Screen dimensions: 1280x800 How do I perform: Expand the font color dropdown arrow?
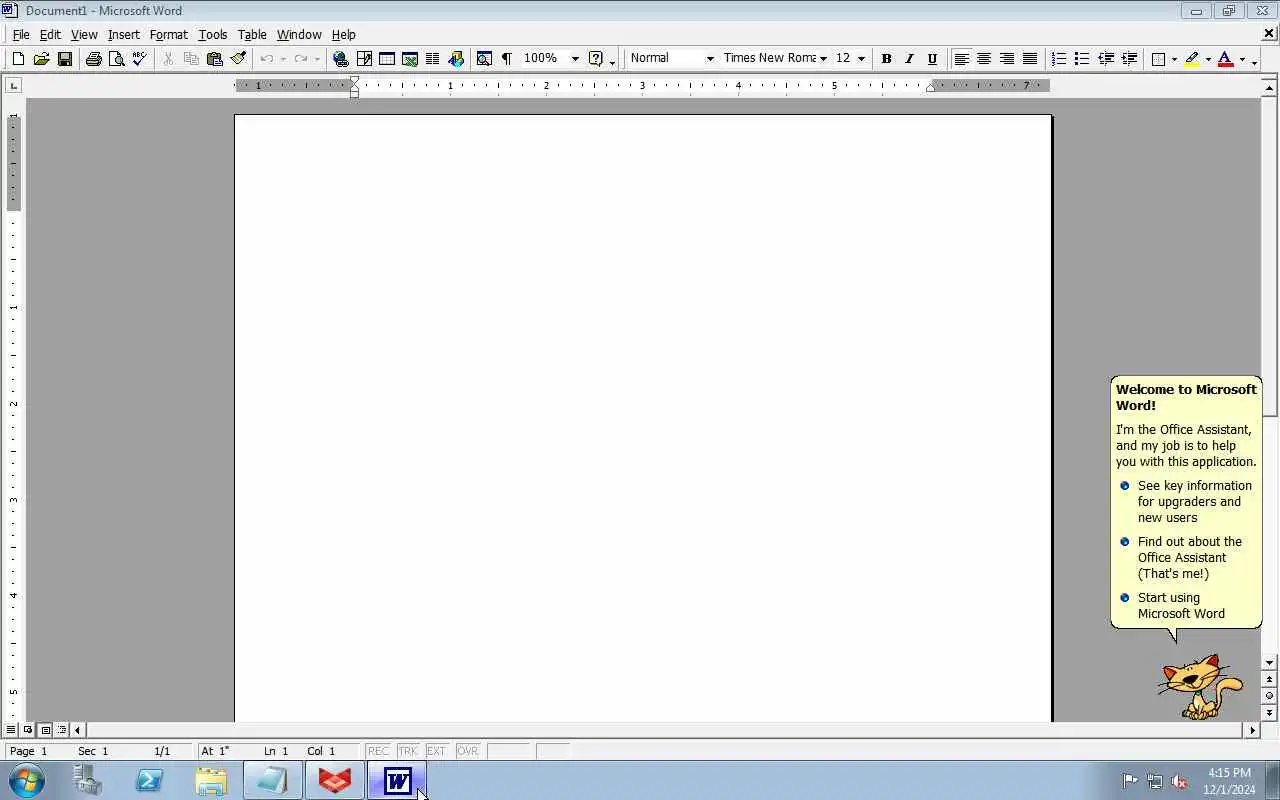tap(1242, 59)
